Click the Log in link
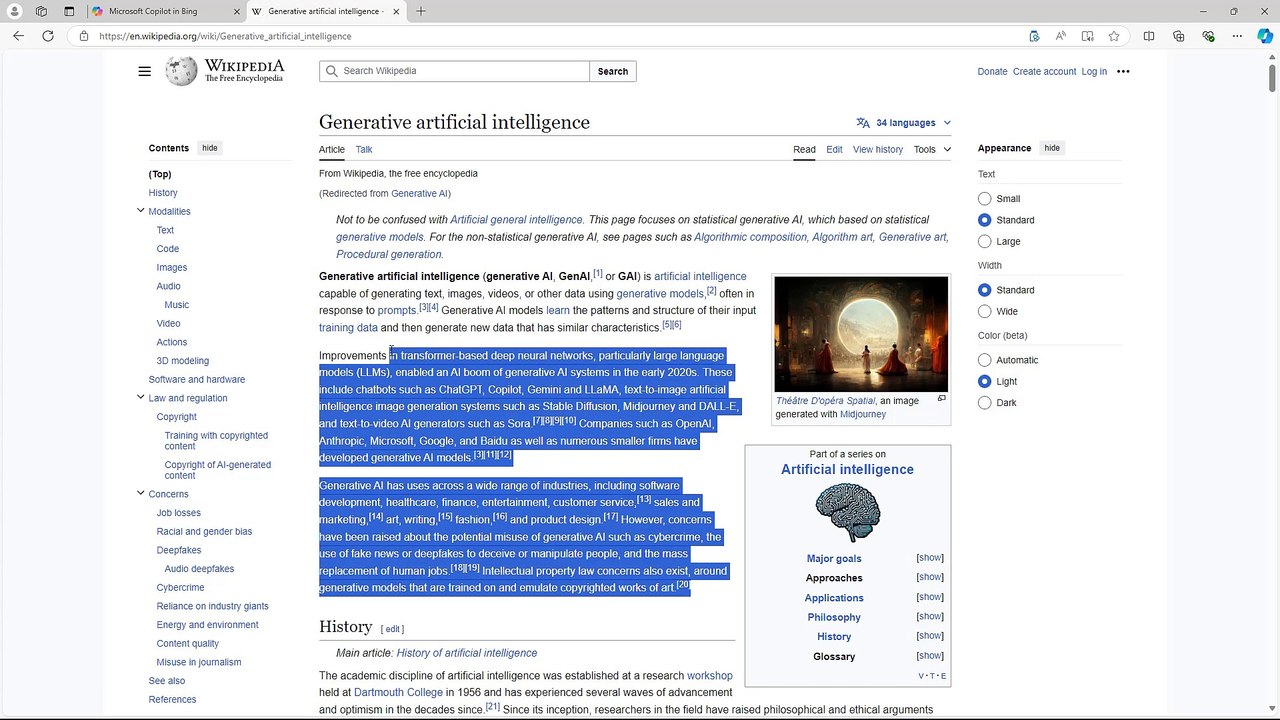Image resolution: width=1280 pixels, height=720 pixels. [1094, 71]
